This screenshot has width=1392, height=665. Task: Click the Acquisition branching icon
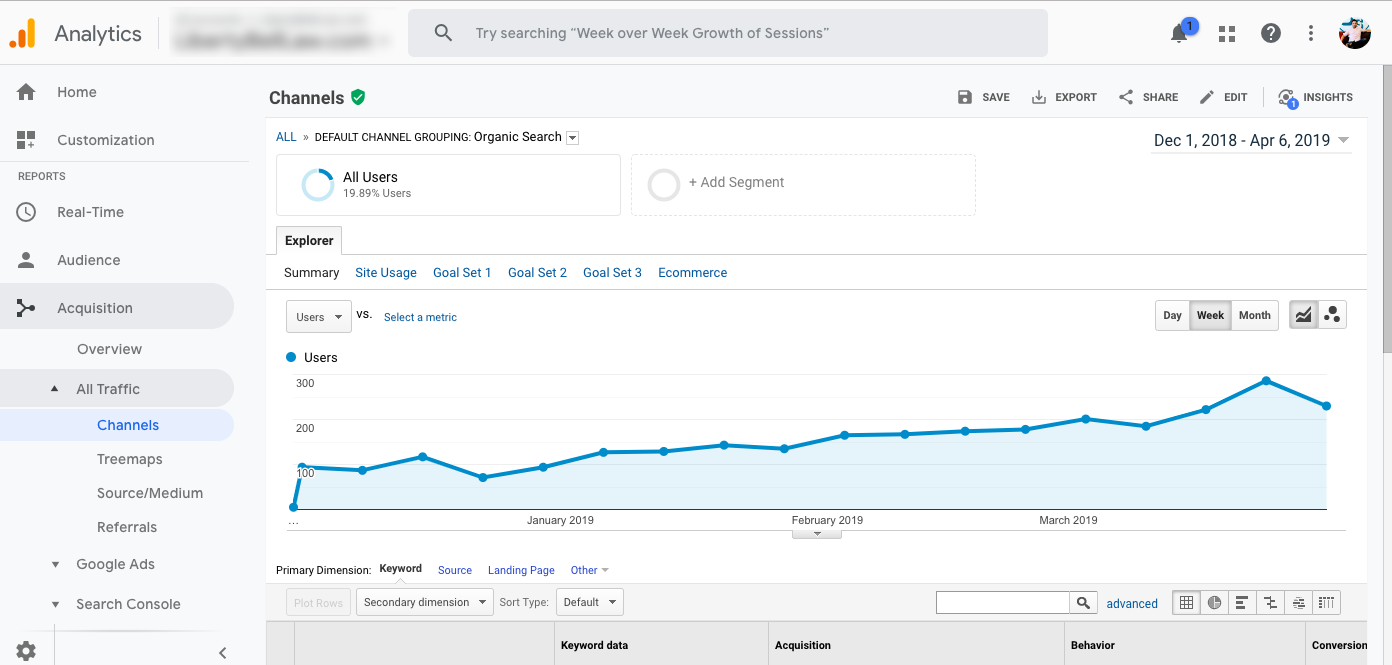(26, 308)
